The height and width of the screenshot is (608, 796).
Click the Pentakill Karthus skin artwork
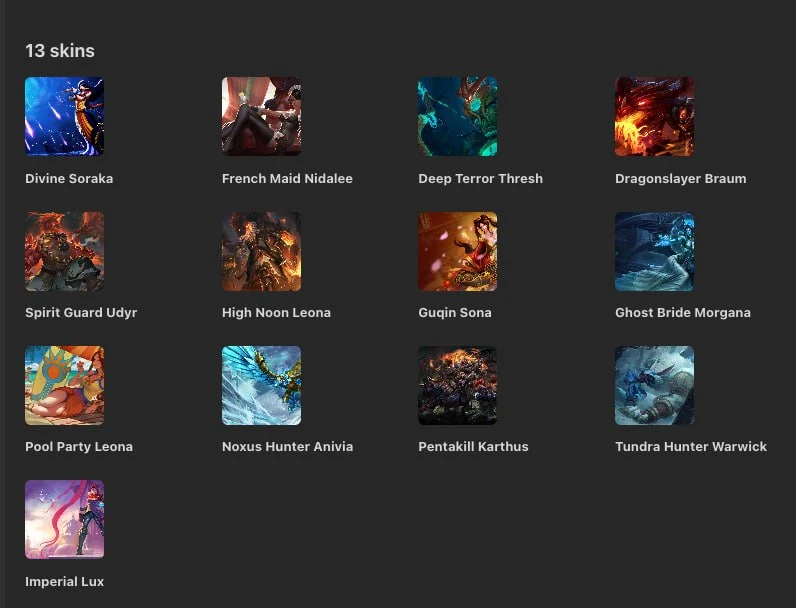pos(457,385)
